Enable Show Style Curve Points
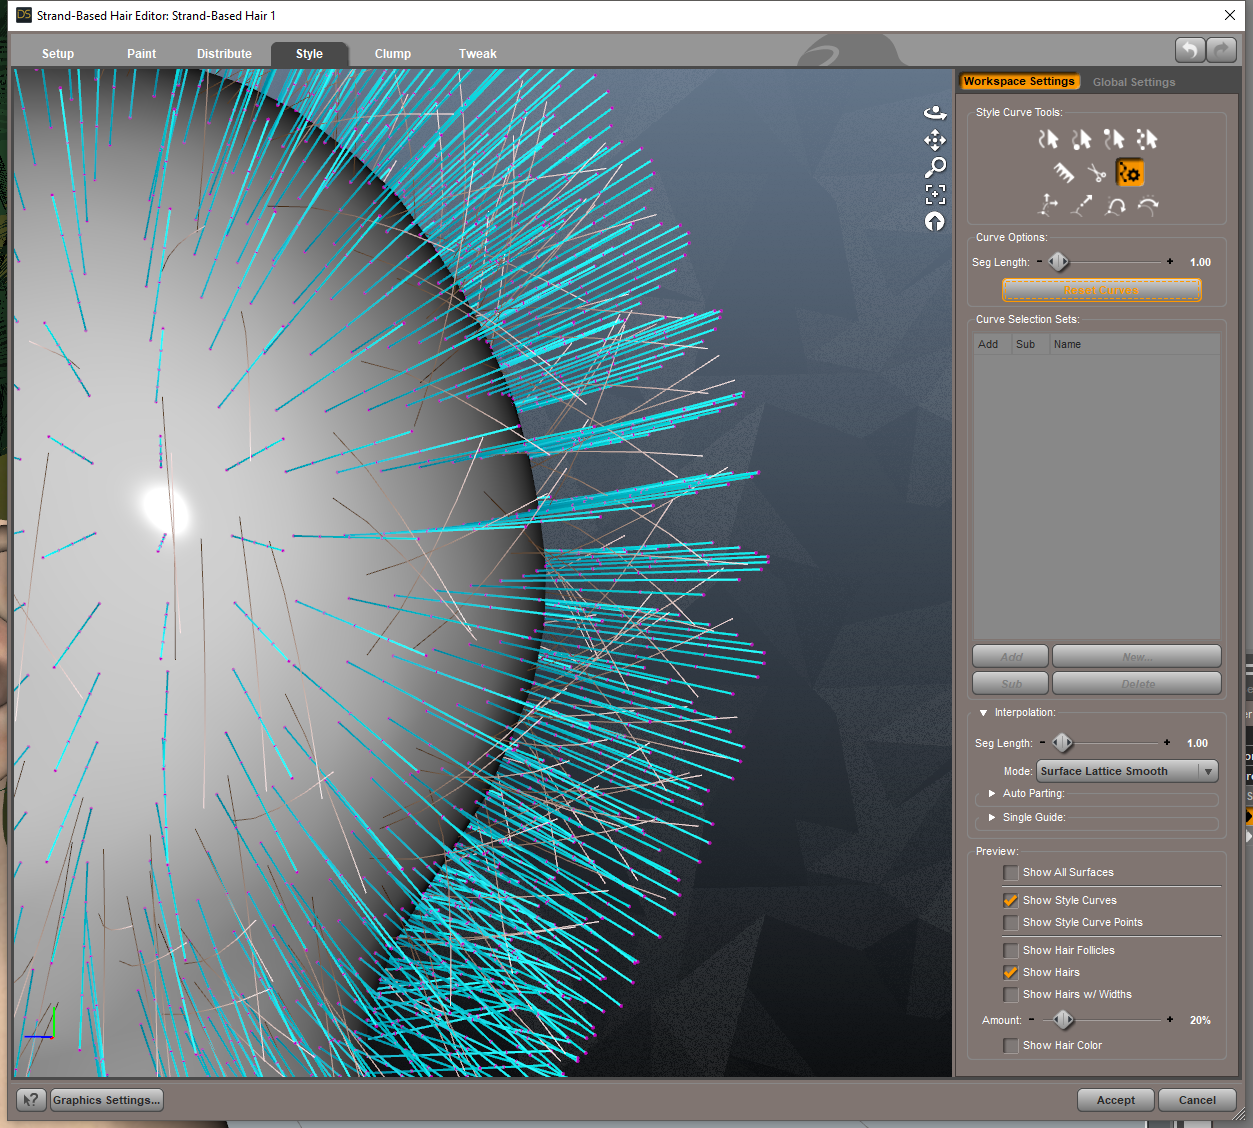The height and width of the screenshot is (1128, 1253). 1011,923
